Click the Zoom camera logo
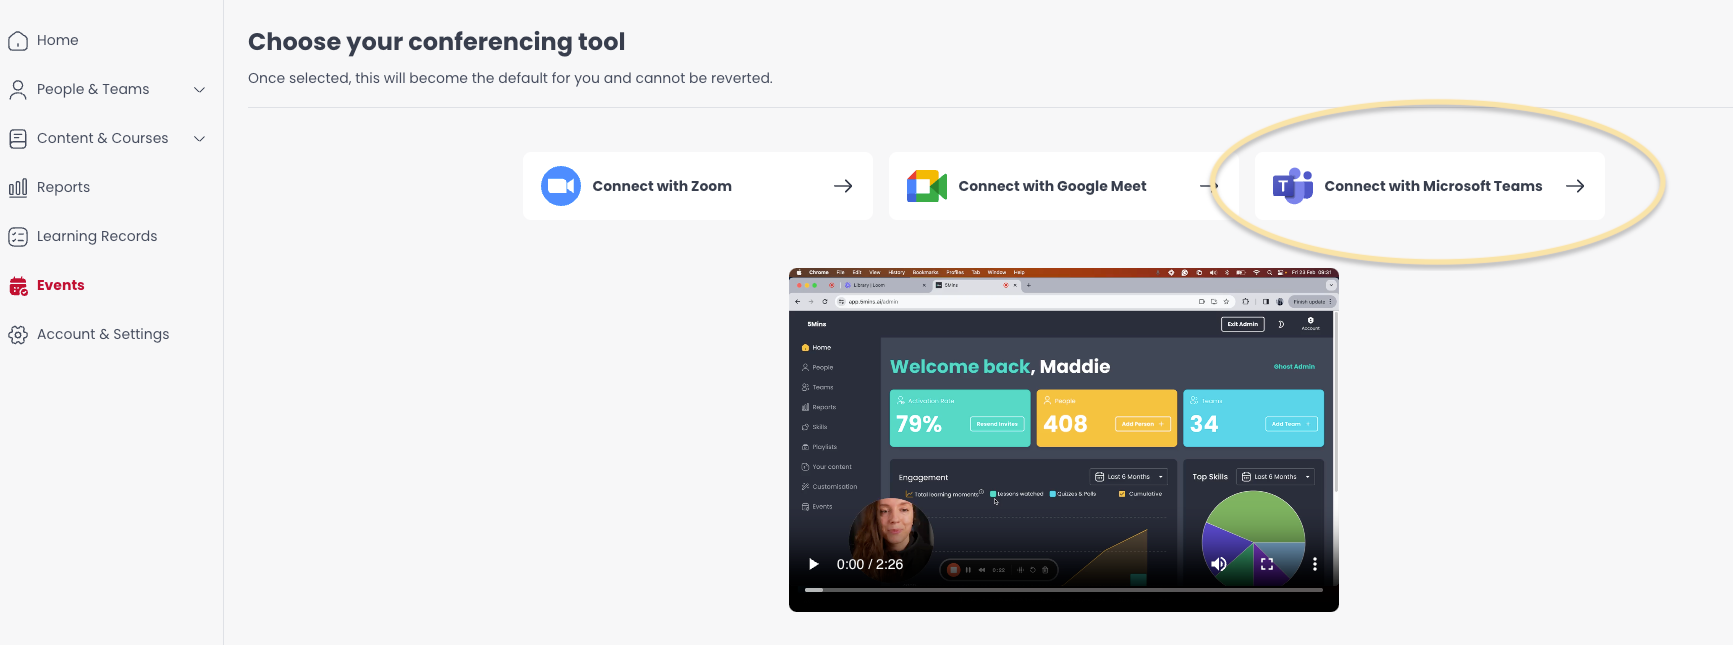1733x645 pixels. click(561, 186)
